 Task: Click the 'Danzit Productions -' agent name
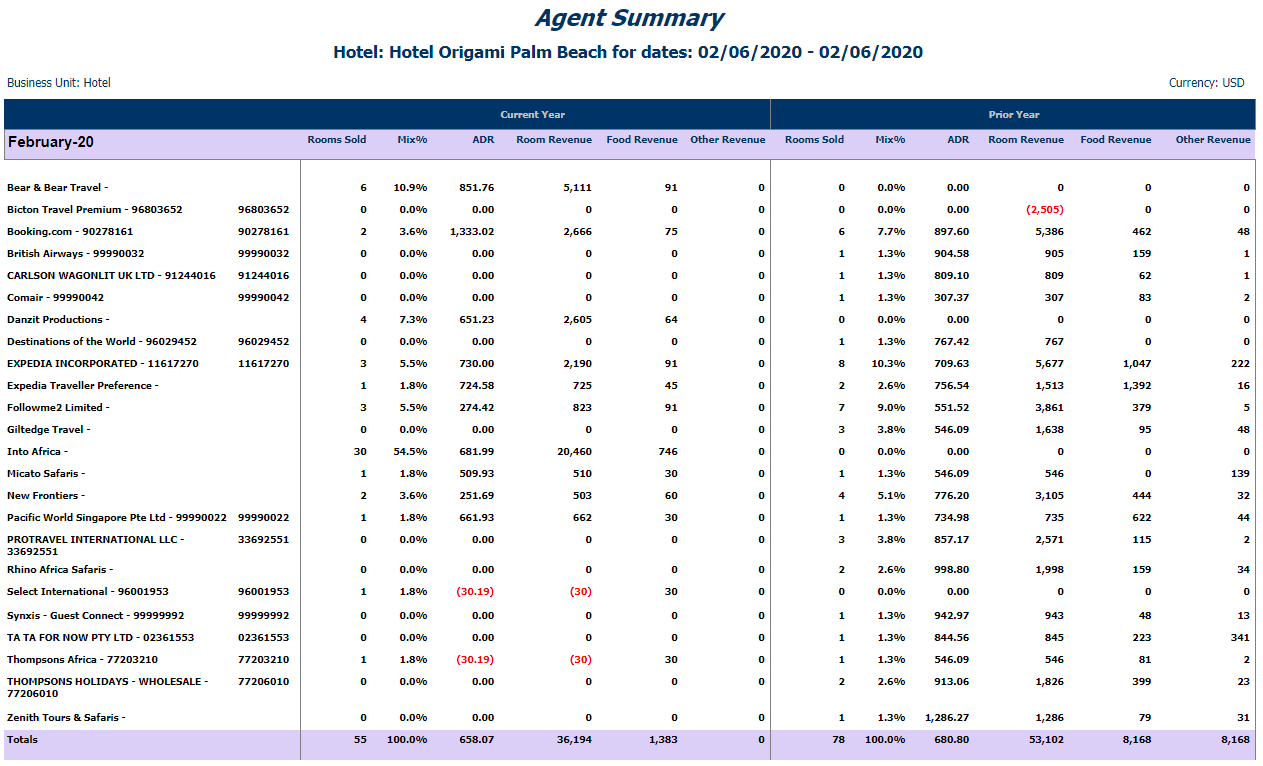[57, 320]
